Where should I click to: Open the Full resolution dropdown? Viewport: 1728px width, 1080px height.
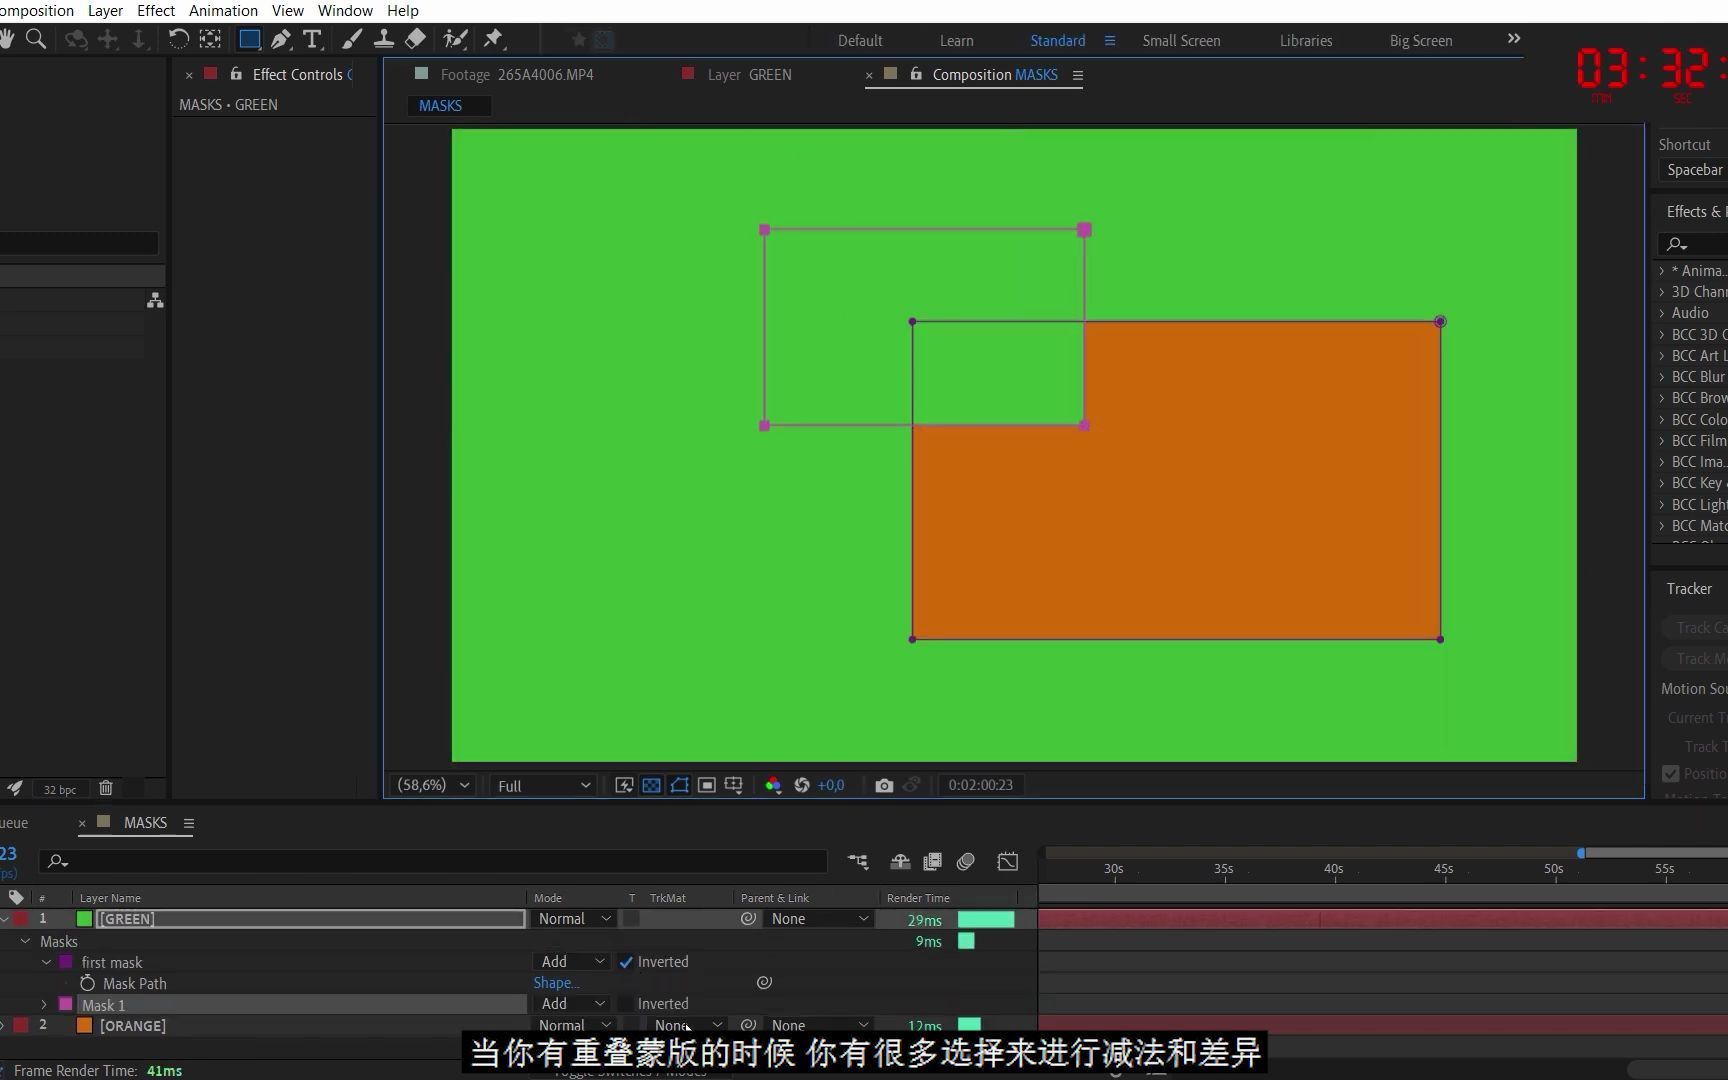[544, 785]
